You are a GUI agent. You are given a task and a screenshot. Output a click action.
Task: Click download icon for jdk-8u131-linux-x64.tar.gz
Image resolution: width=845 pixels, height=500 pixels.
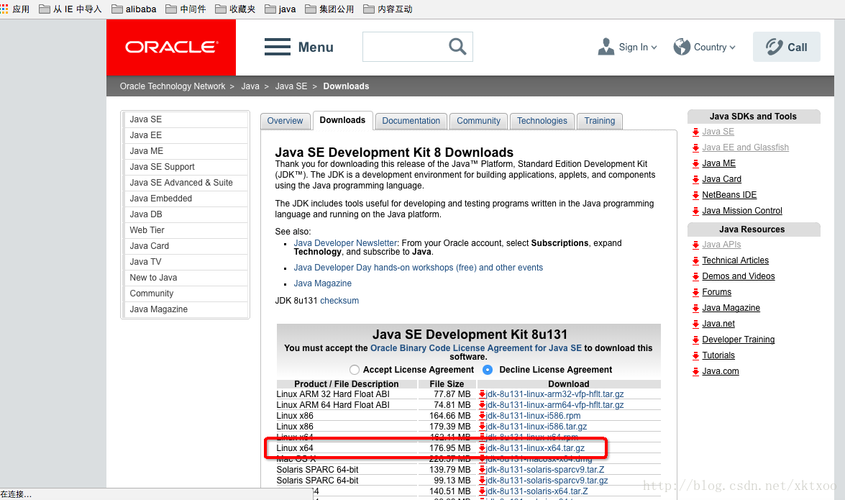click(482, 448)
